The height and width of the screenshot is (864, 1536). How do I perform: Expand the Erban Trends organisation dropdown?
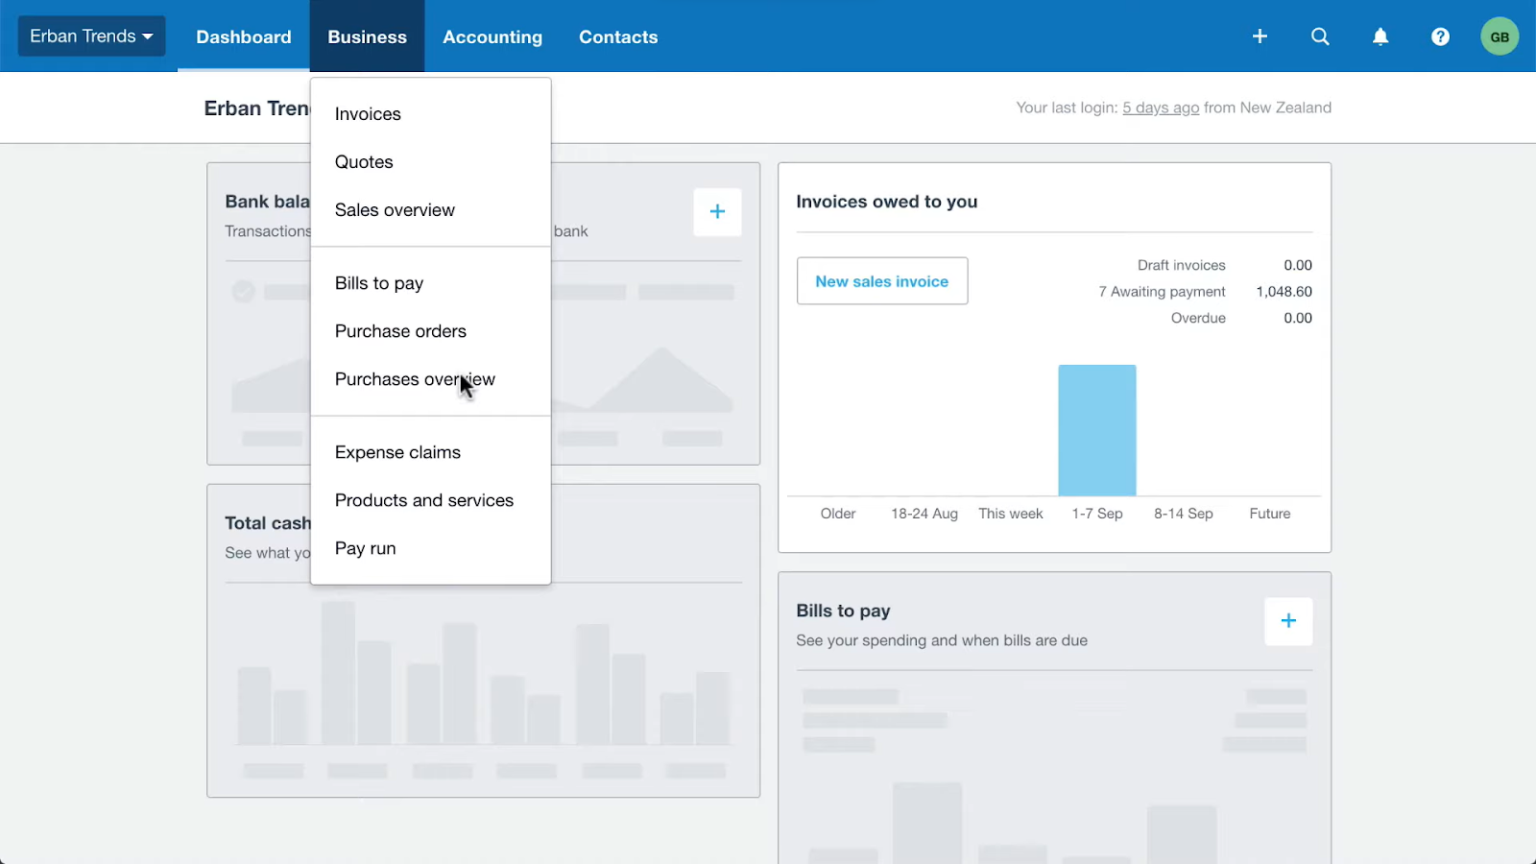(x=91, y=35)
